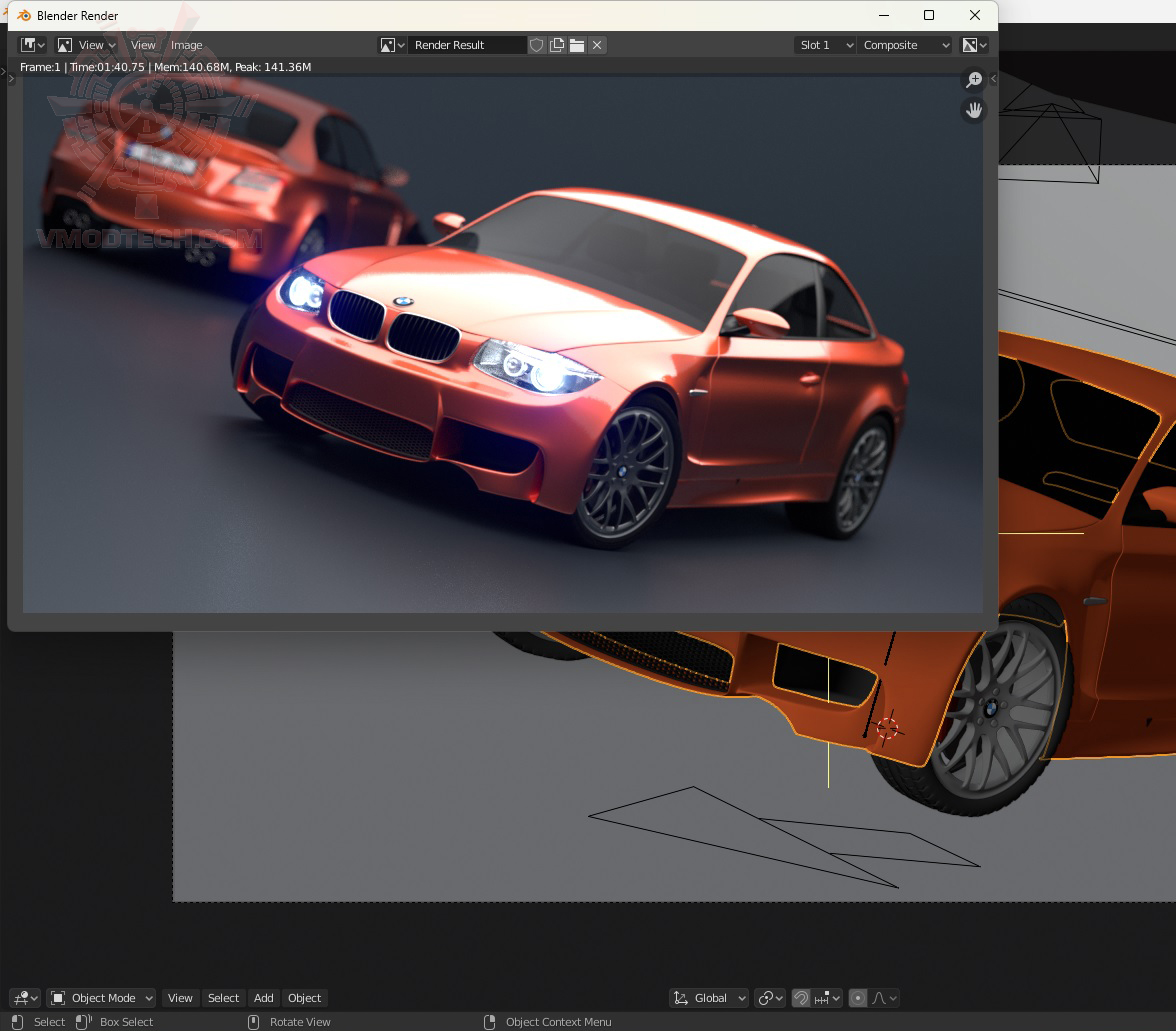Browse linked images with image icon dropdown
The image size is (1176, 1031).
click(x=392, y=45)
